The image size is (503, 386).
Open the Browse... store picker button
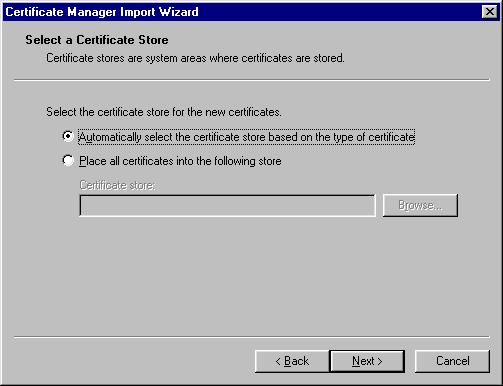click(x=420, y=205)
